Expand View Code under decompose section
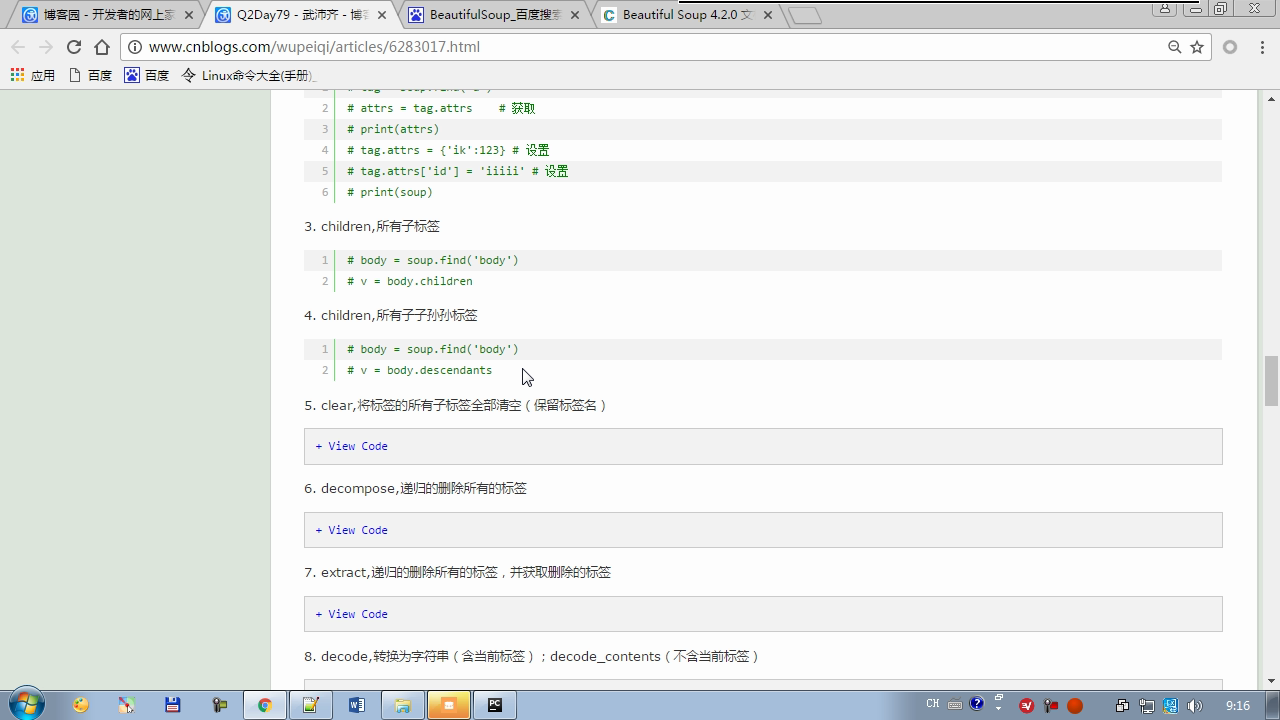 [352, 530]
